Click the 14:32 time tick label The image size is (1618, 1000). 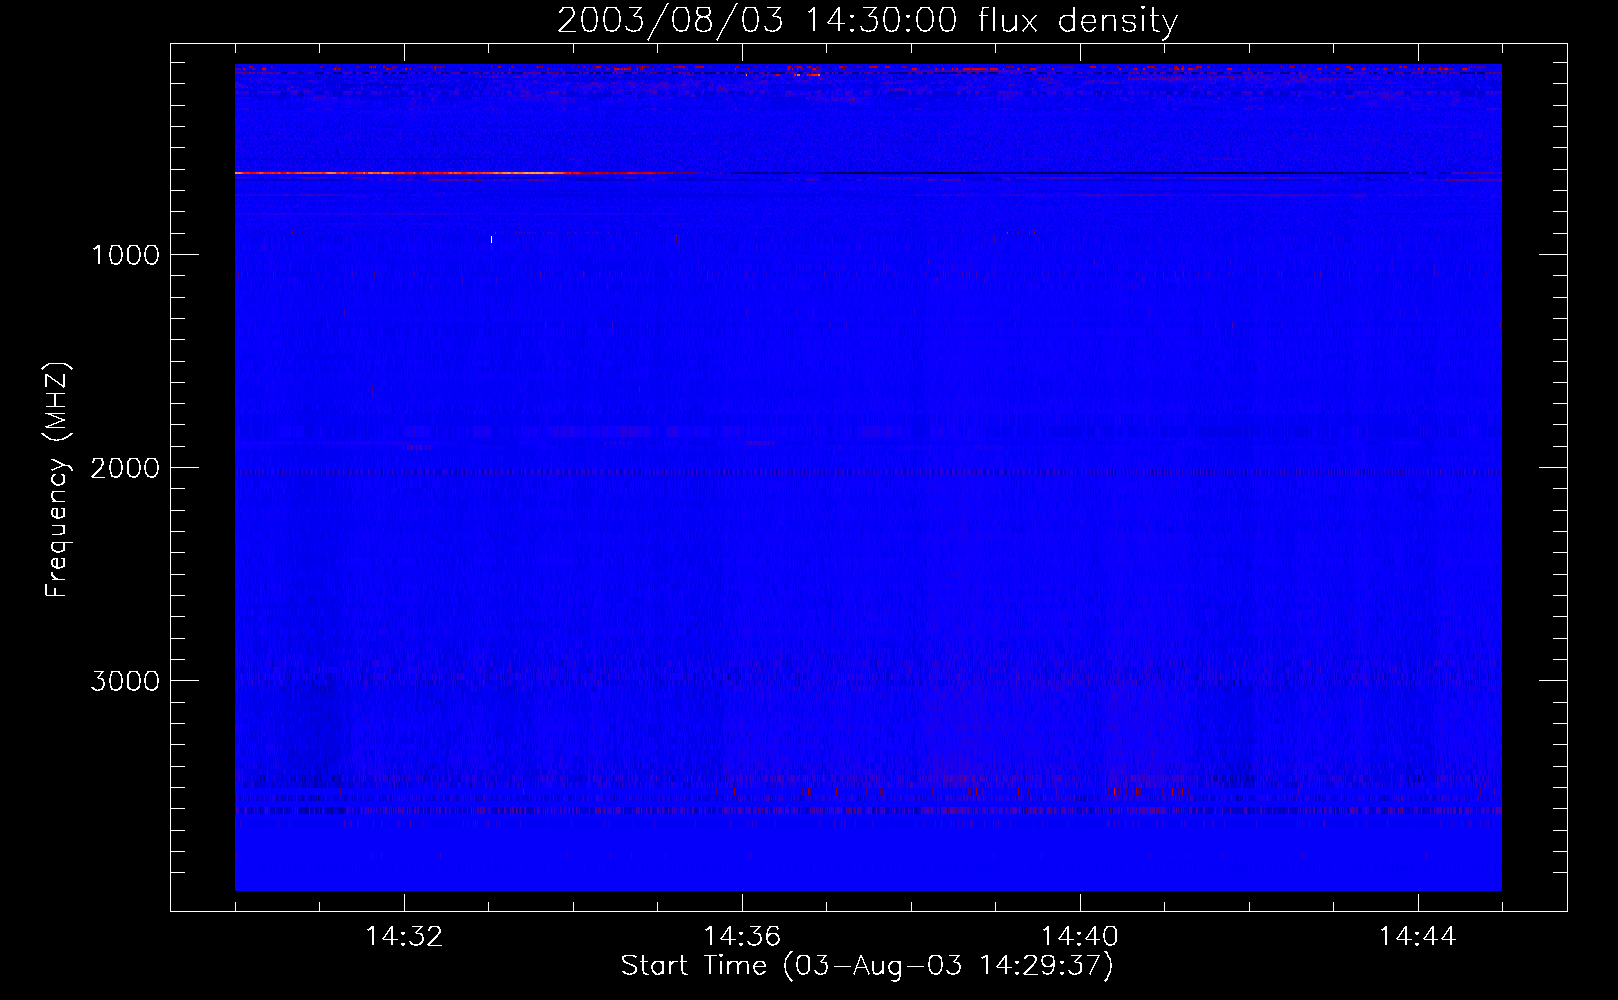(x=405, y=937)
